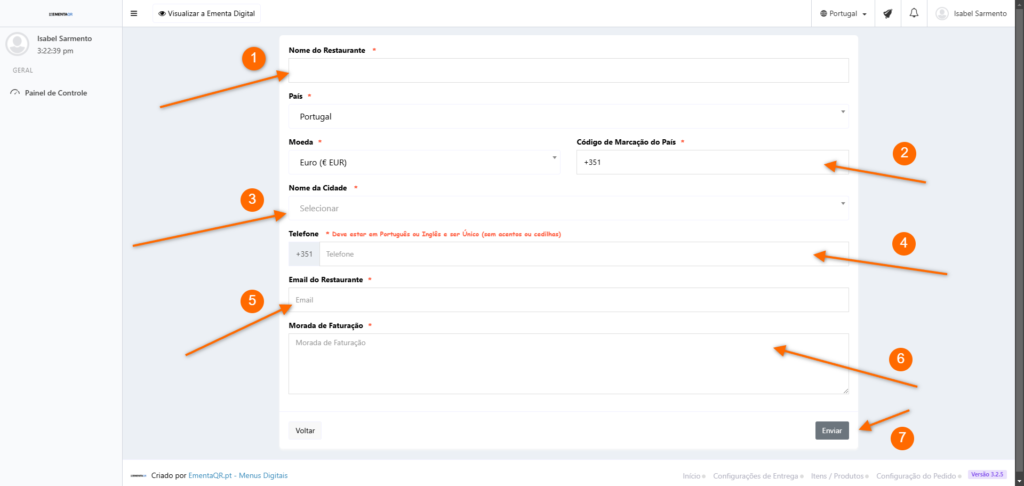Select the Email do Restaurante field
This screenshot has width=1024, height=486.
point(568,300)
